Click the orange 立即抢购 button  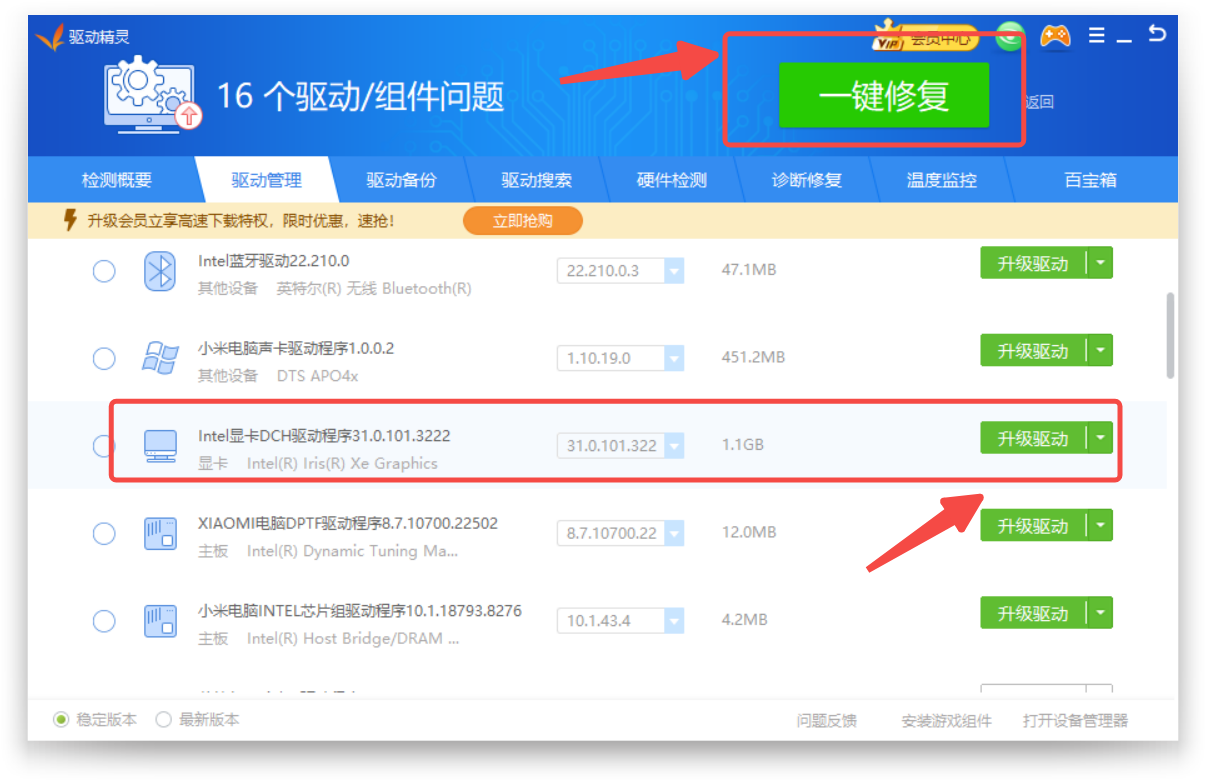522,221
